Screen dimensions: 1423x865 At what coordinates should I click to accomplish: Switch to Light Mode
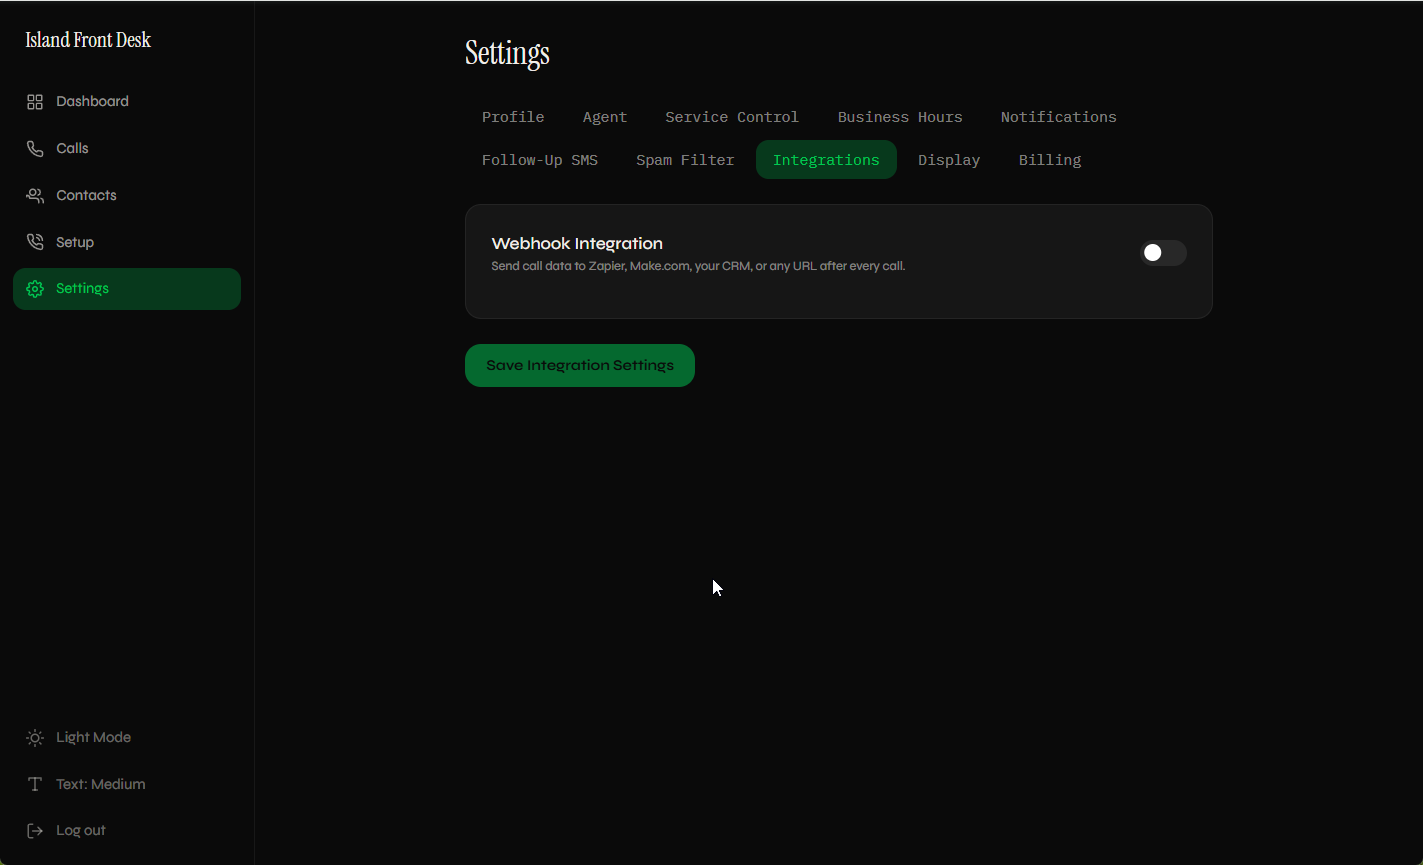click(92, 737)
